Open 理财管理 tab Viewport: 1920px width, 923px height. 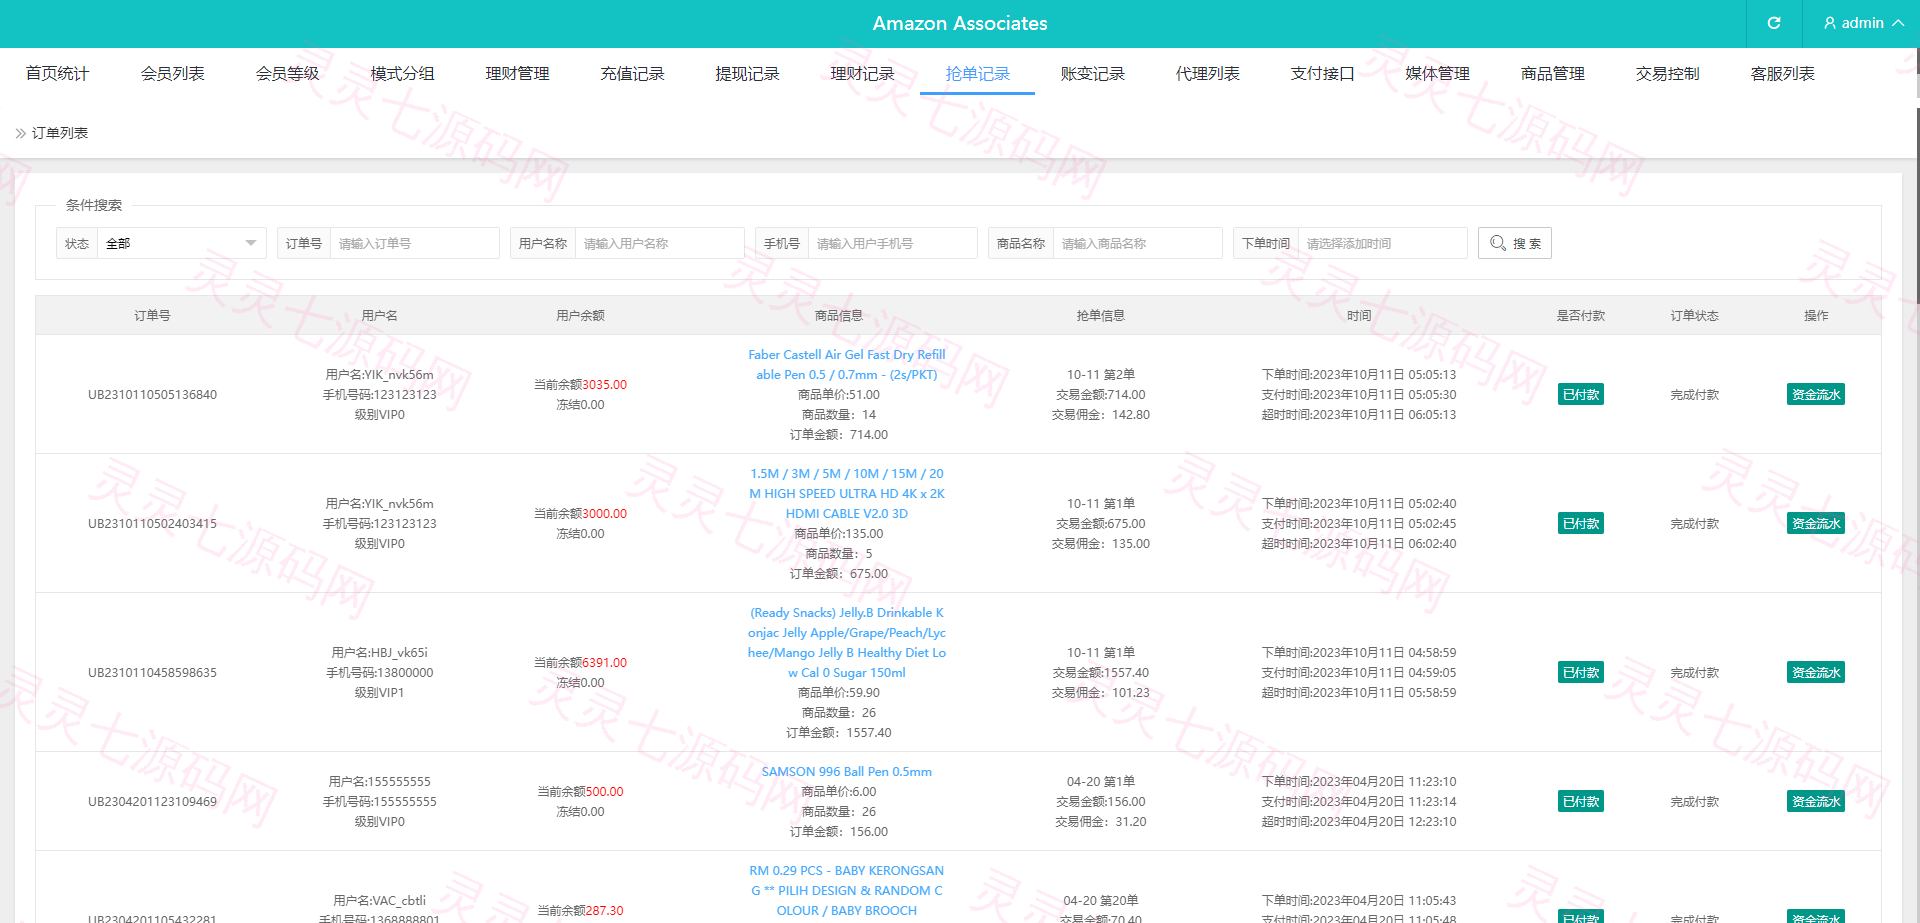coord(517,73)
